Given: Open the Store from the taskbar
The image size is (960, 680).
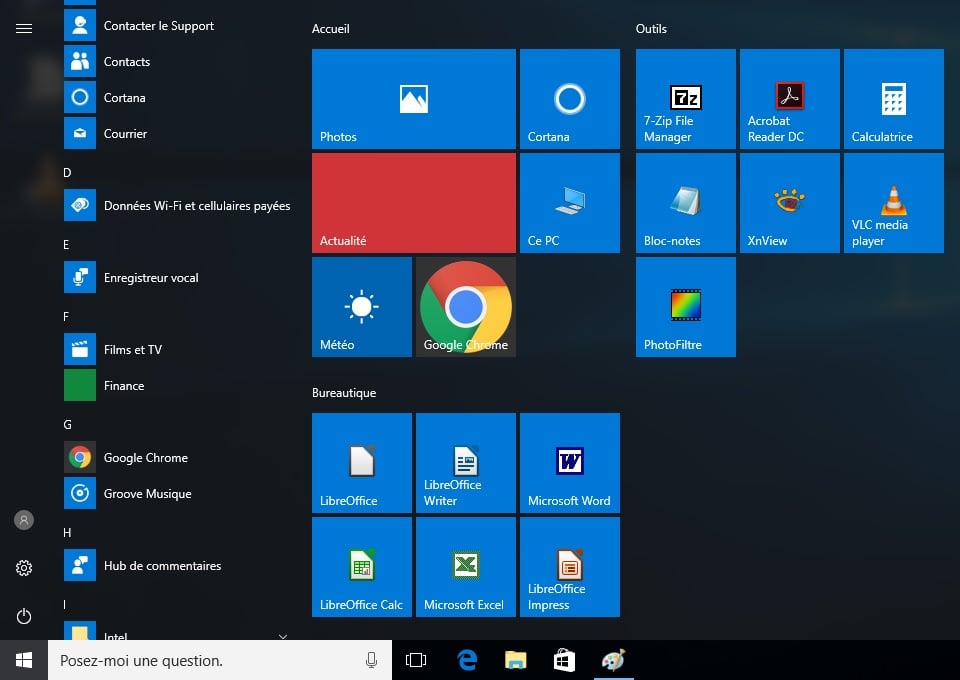Looking at the screenshot, I should 564,660.
